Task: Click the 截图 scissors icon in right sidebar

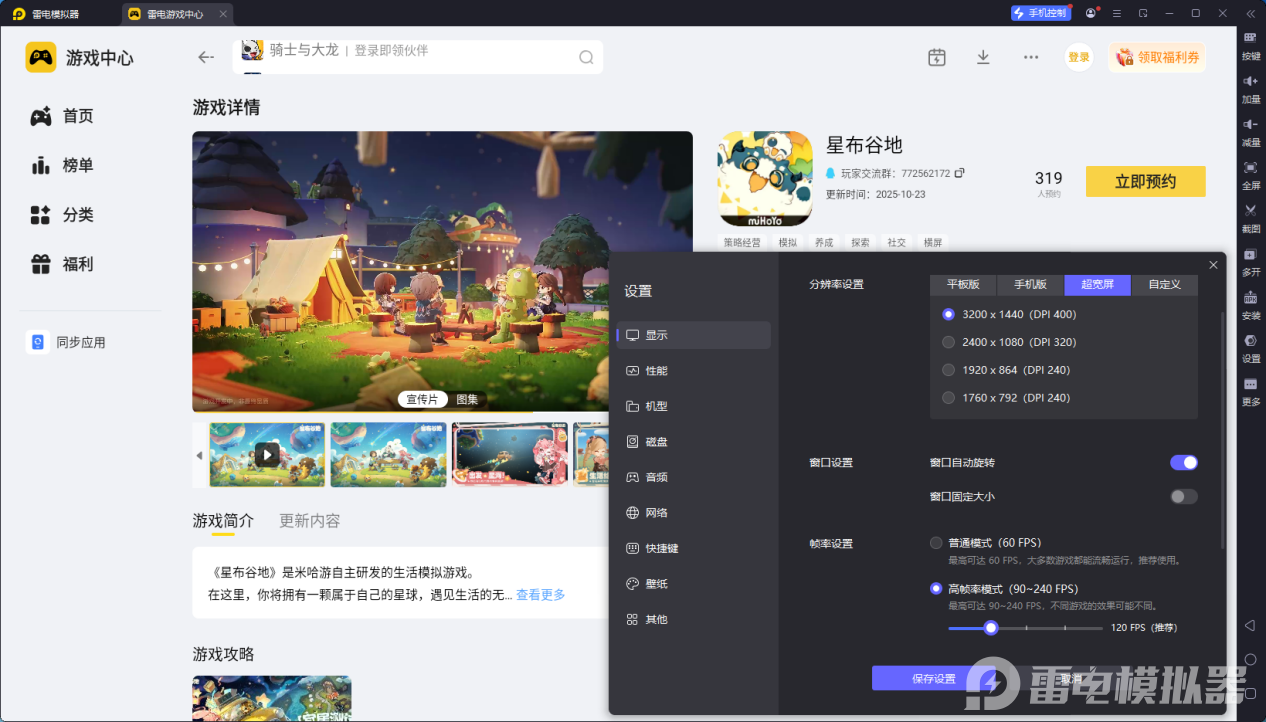Action: [x=1250, y=211]
